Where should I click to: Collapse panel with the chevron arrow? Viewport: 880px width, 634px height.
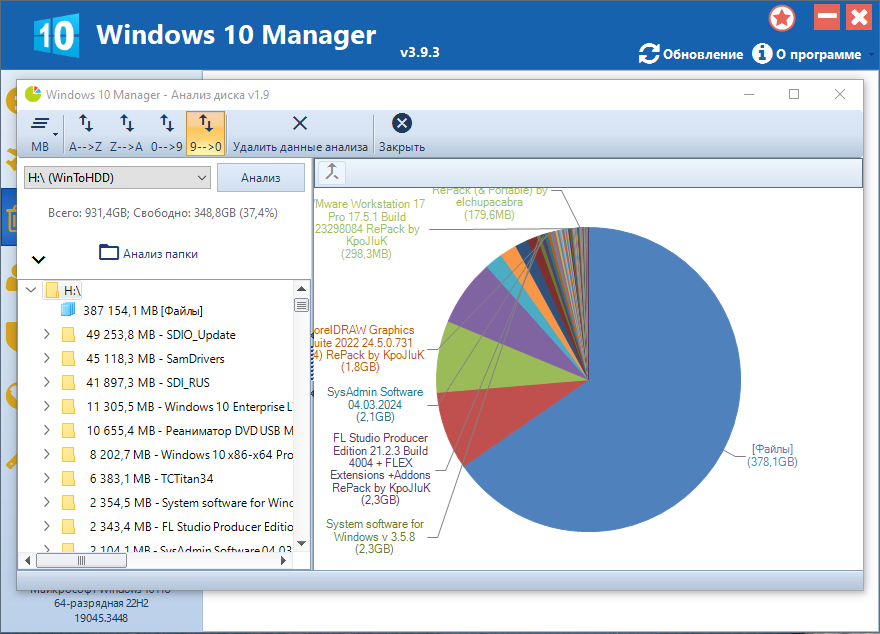coord(38,259)
